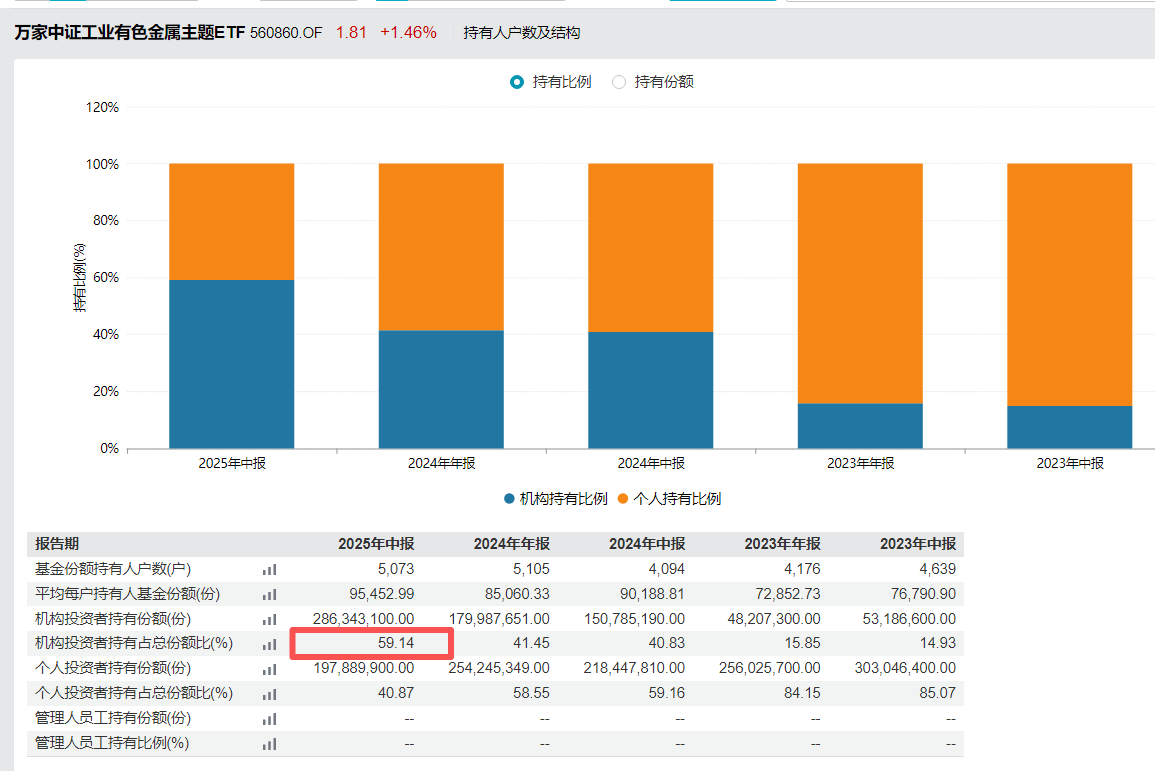Click the fund code 560860.OF
1155x771 pixels.
pyautogui.click(x=288, y=33)
